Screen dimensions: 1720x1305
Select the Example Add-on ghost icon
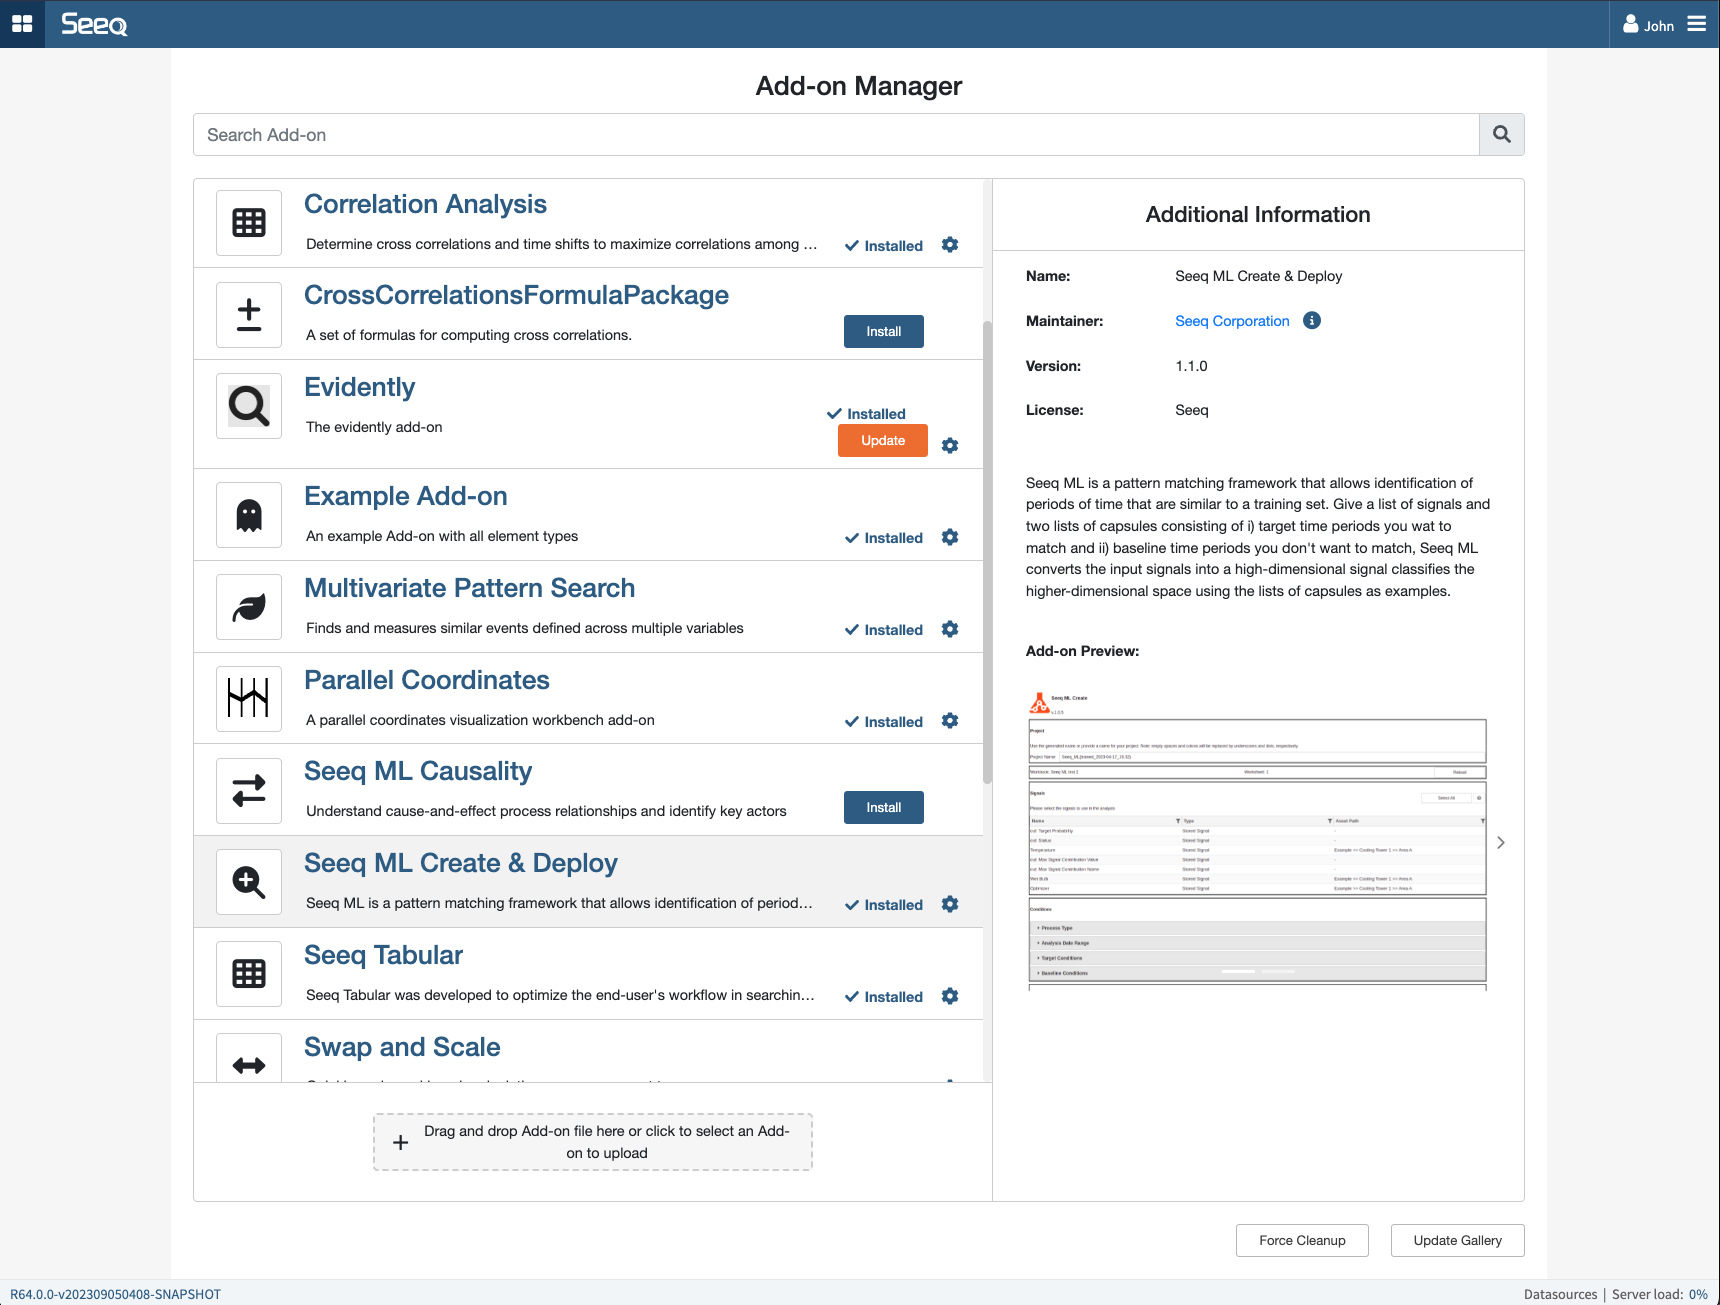[x=248, y=514]
